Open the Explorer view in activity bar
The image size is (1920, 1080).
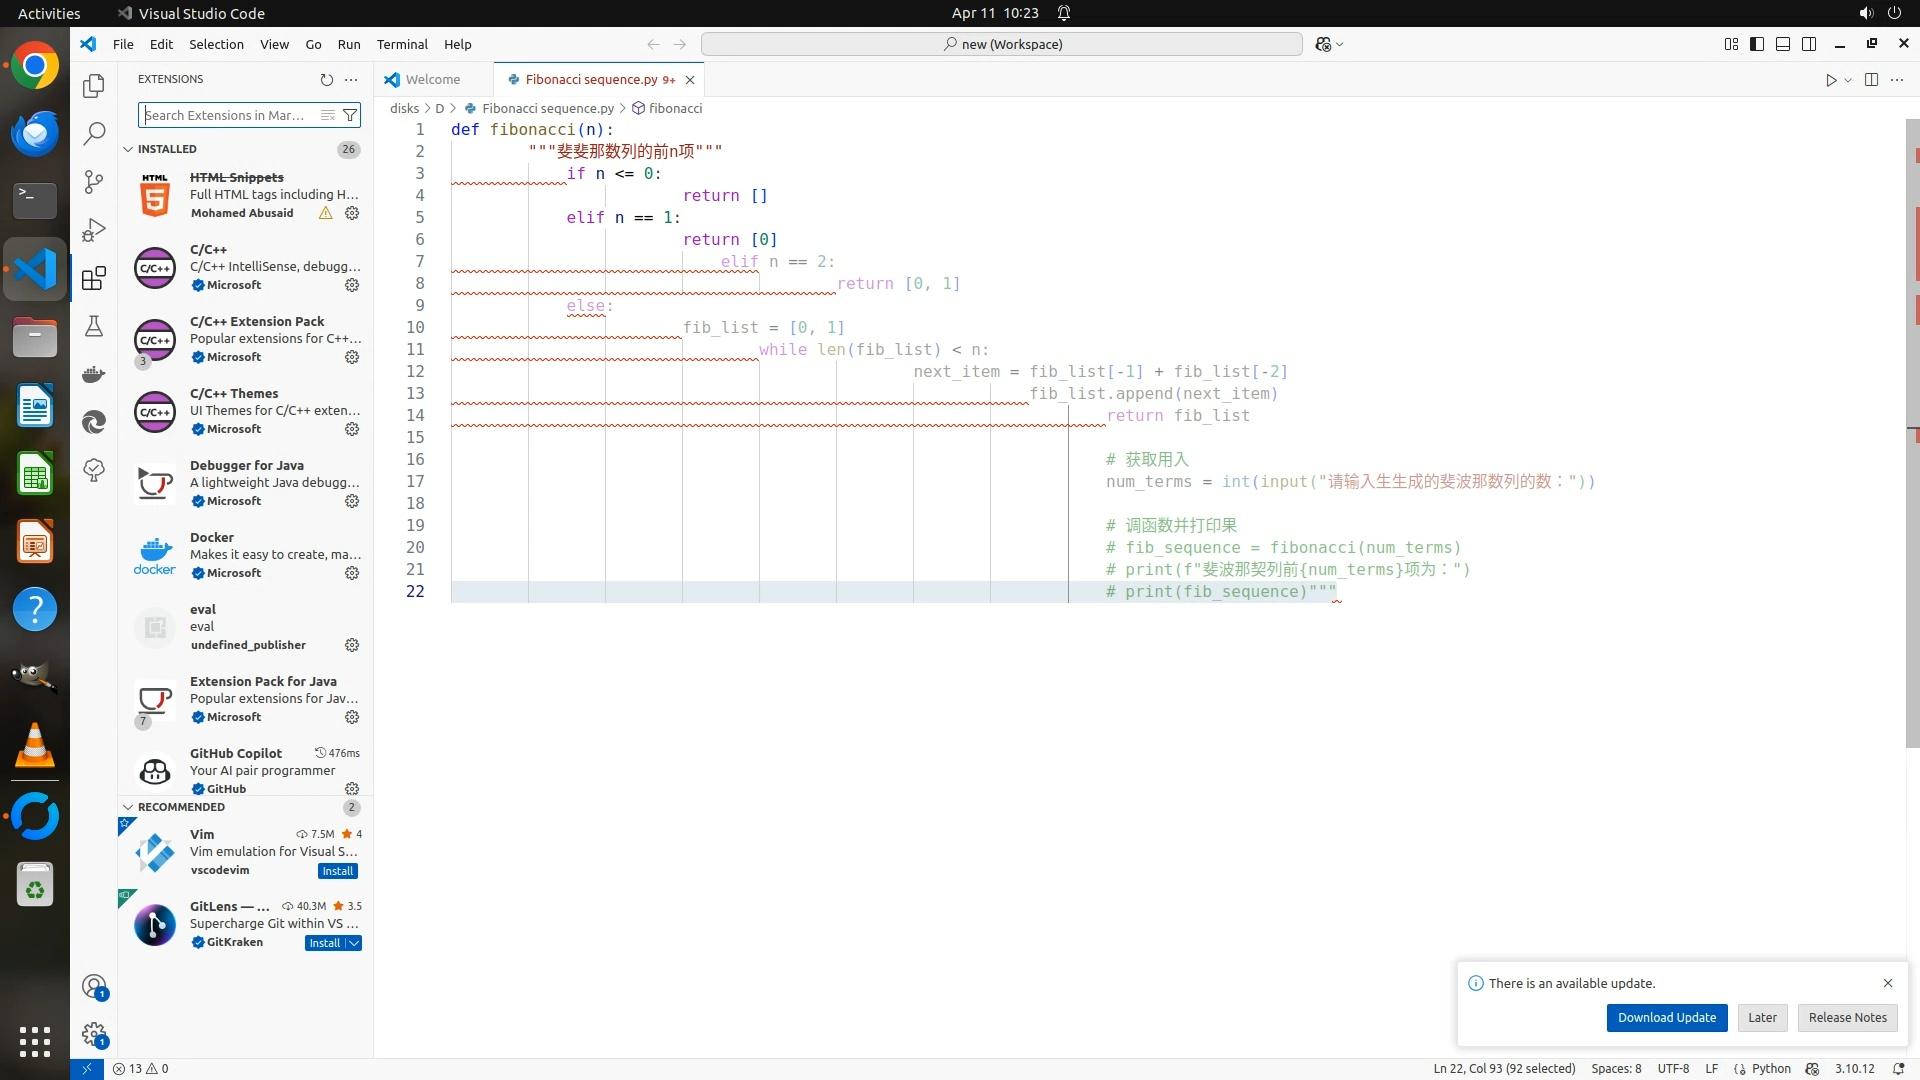(94, 86)
